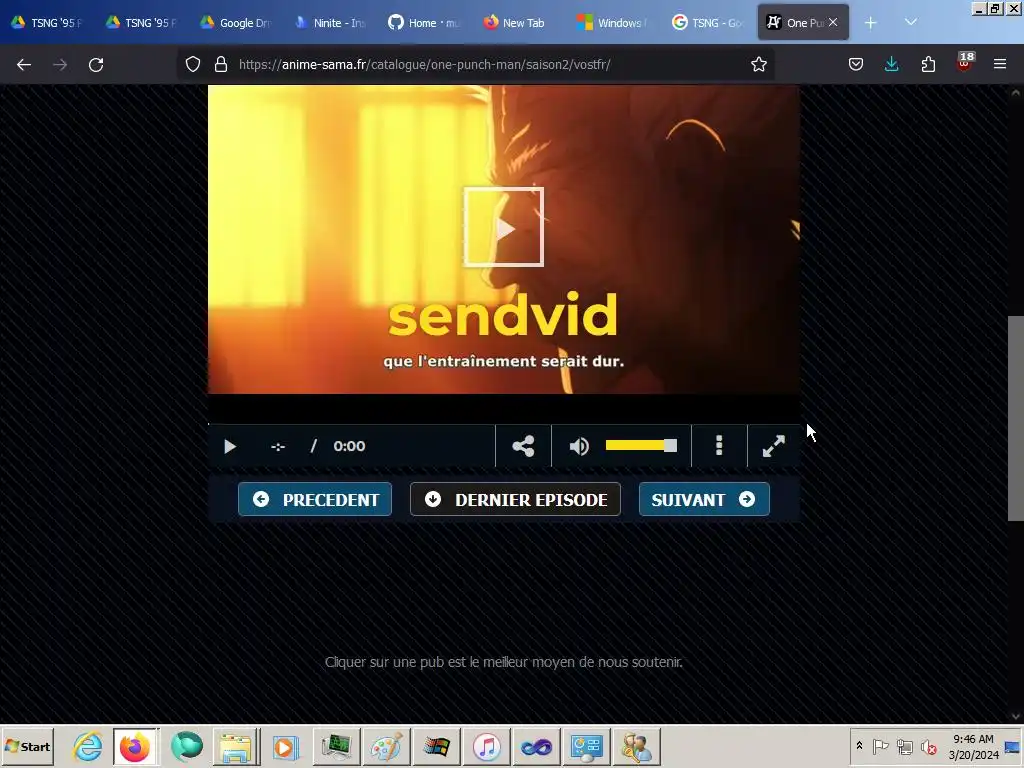Open the green globe browser taskbar icon
The image size is (1024, 768).
coord(187,746)
